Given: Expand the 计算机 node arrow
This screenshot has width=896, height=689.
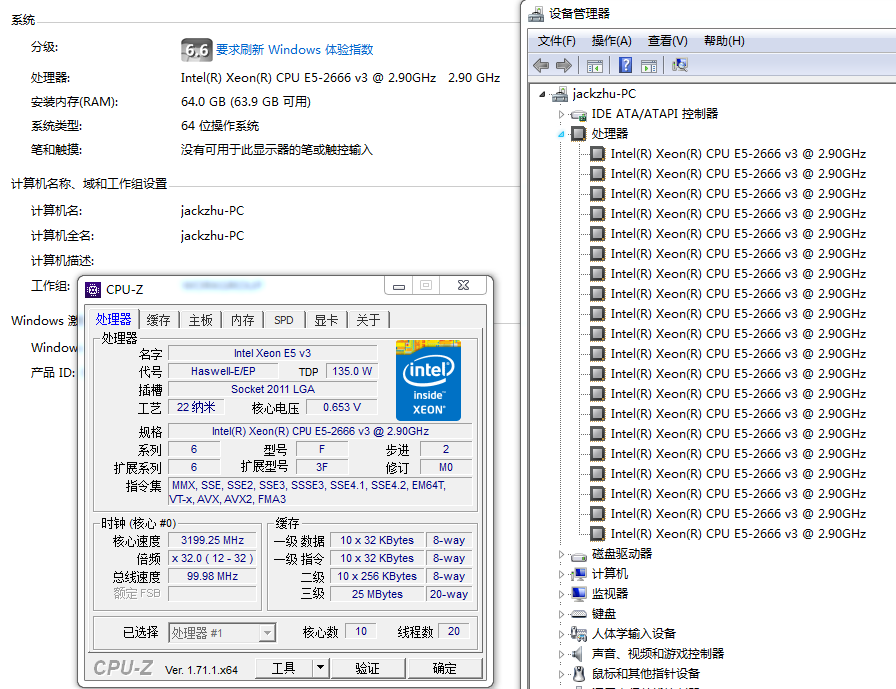Looking at the screenshot, I should [561, 574].
